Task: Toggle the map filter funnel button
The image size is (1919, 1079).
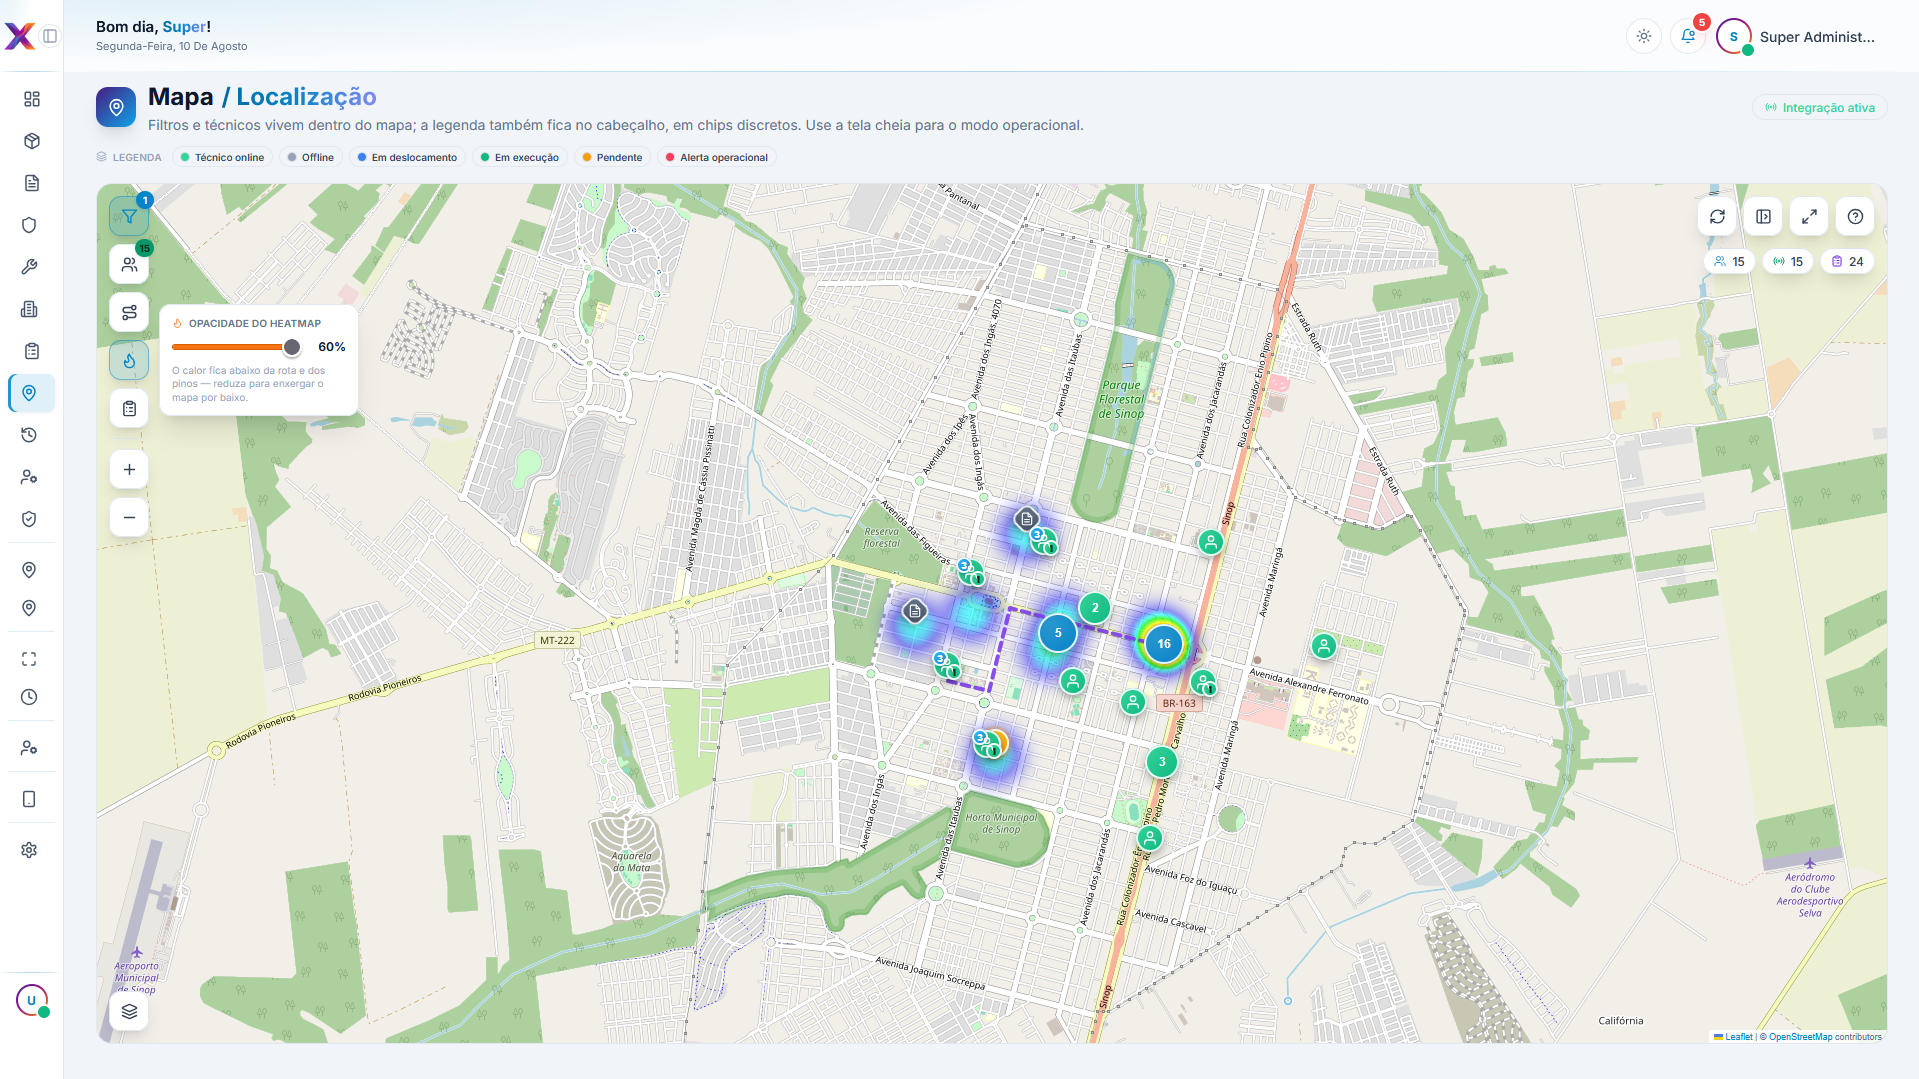Action: 129,216
